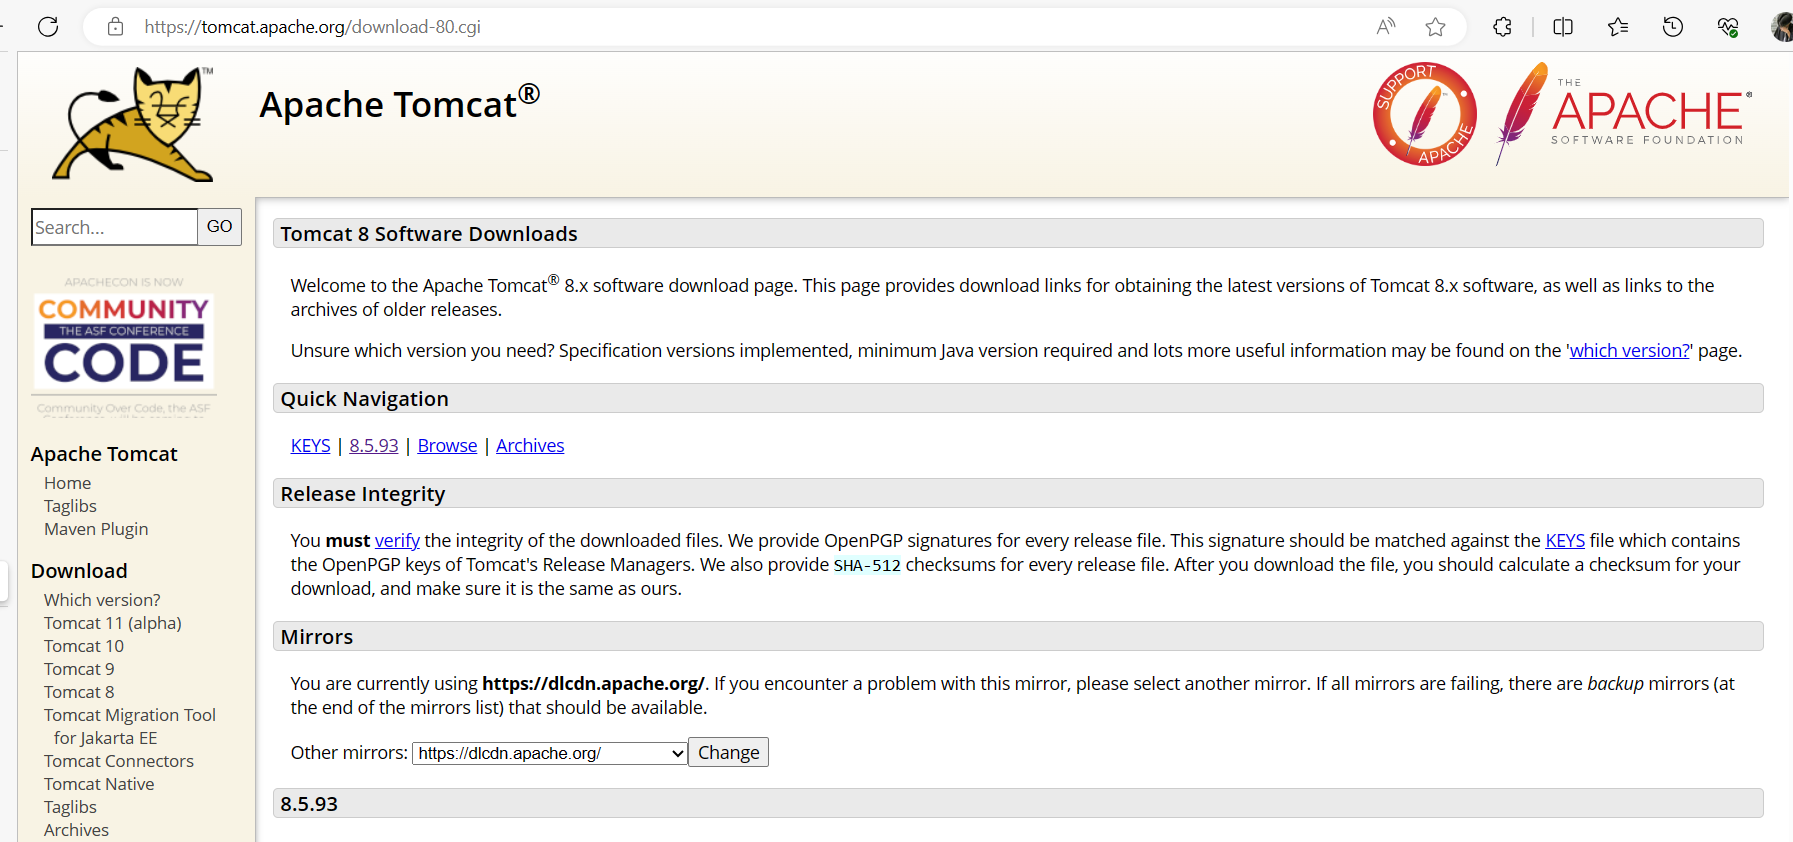Click into the Search input field
Viewport: 1793px width, 842px height.
click(114, 227)
